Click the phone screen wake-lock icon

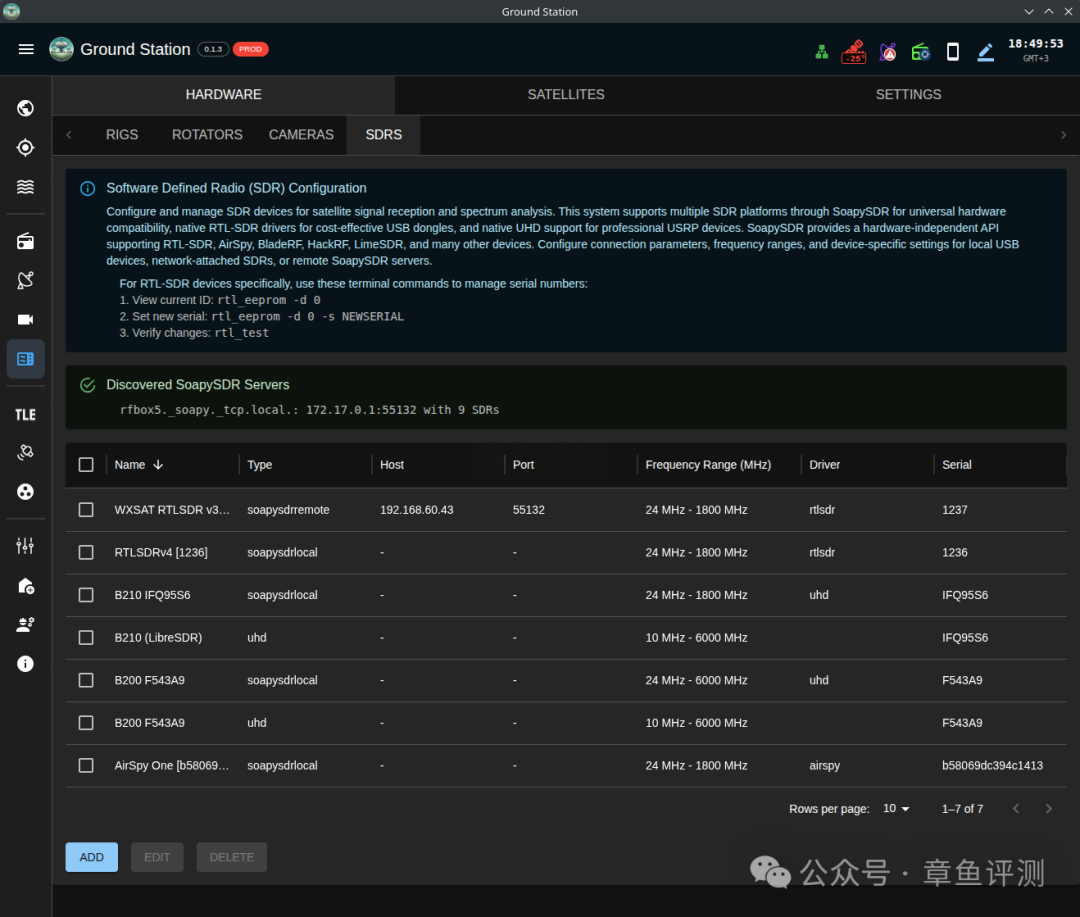tap(953, 52)
